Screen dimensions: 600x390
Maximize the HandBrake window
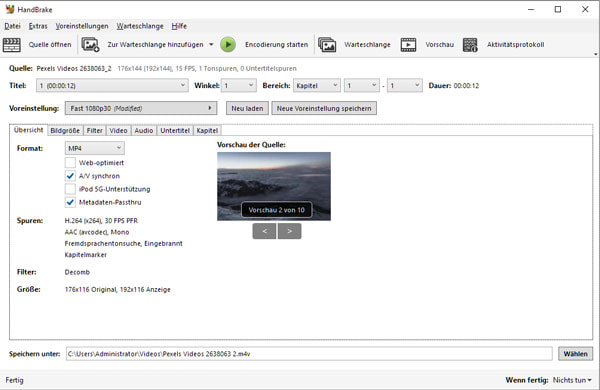click(x=558, y=9)
